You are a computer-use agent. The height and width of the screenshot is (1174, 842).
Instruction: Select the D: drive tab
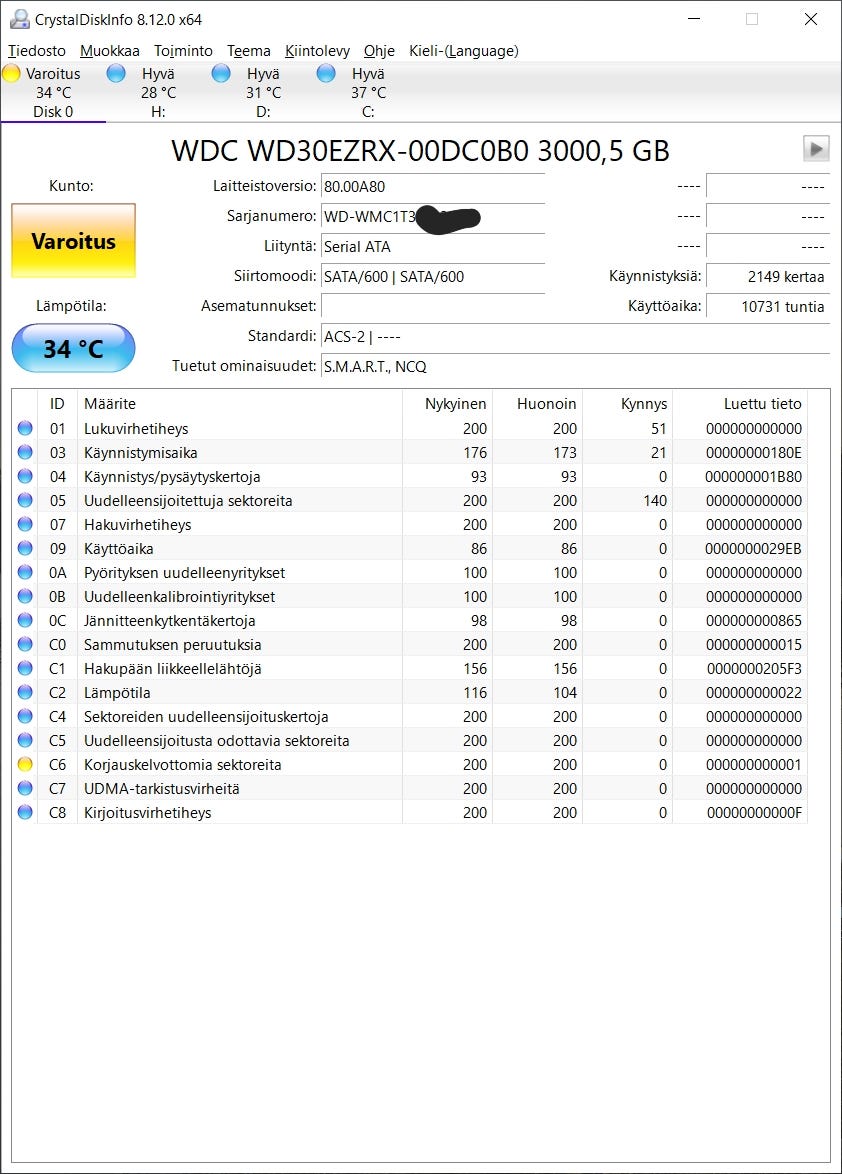263,92
